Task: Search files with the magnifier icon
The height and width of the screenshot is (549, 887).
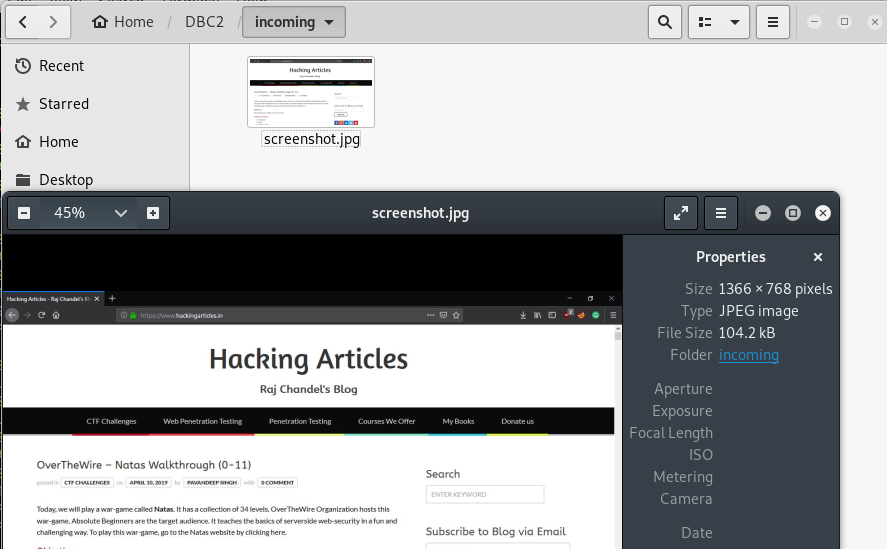Action: pyautogui.click(x=665, y=22)
